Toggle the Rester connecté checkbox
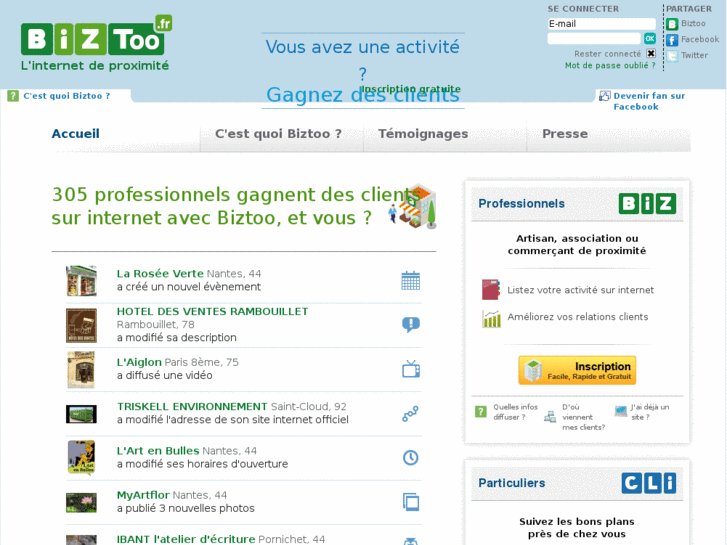 coord(651,53)
